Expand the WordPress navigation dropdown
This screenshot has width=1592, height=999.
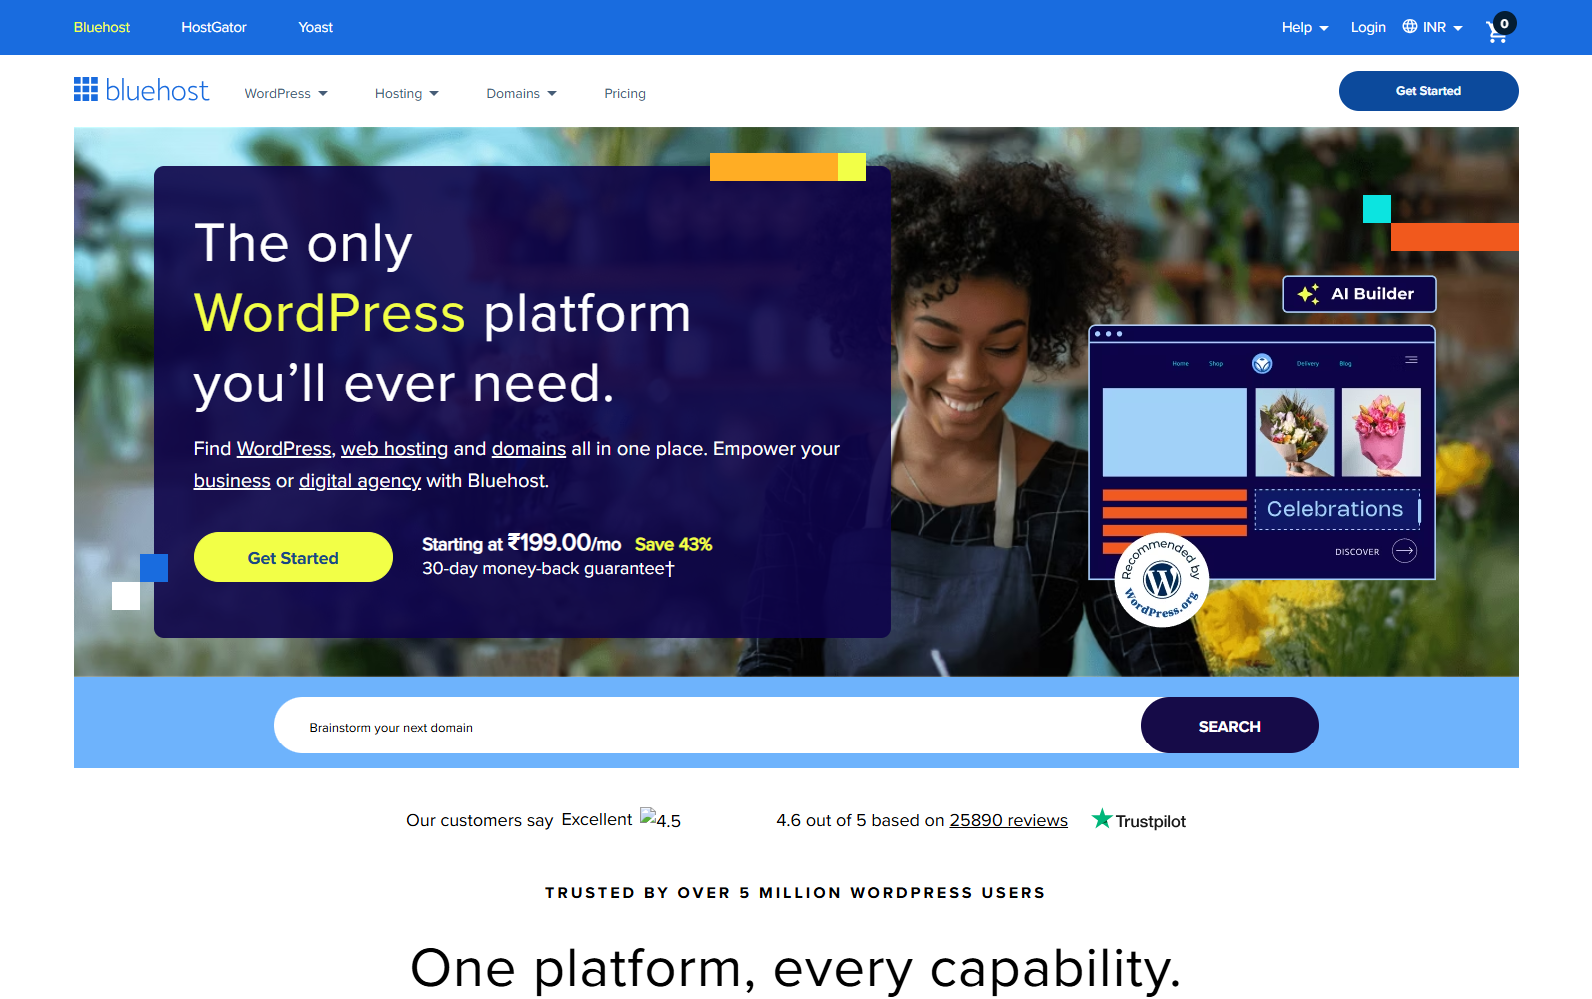click(286, 93)
